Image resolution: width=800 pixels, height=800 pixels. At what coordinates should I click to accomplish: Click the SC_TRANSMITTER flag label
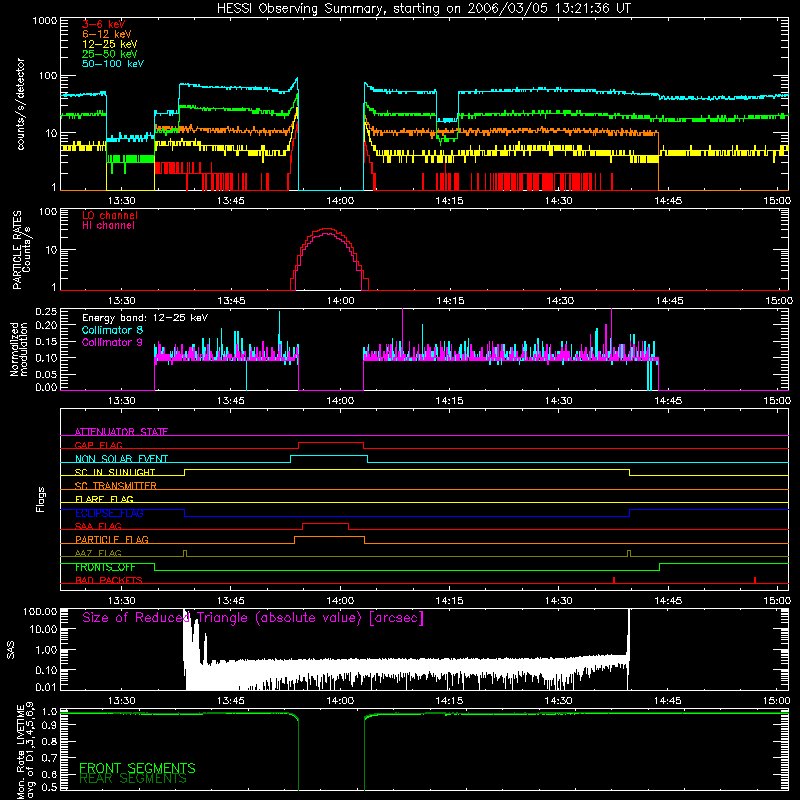pyautogui.click(x=116, y=486)
